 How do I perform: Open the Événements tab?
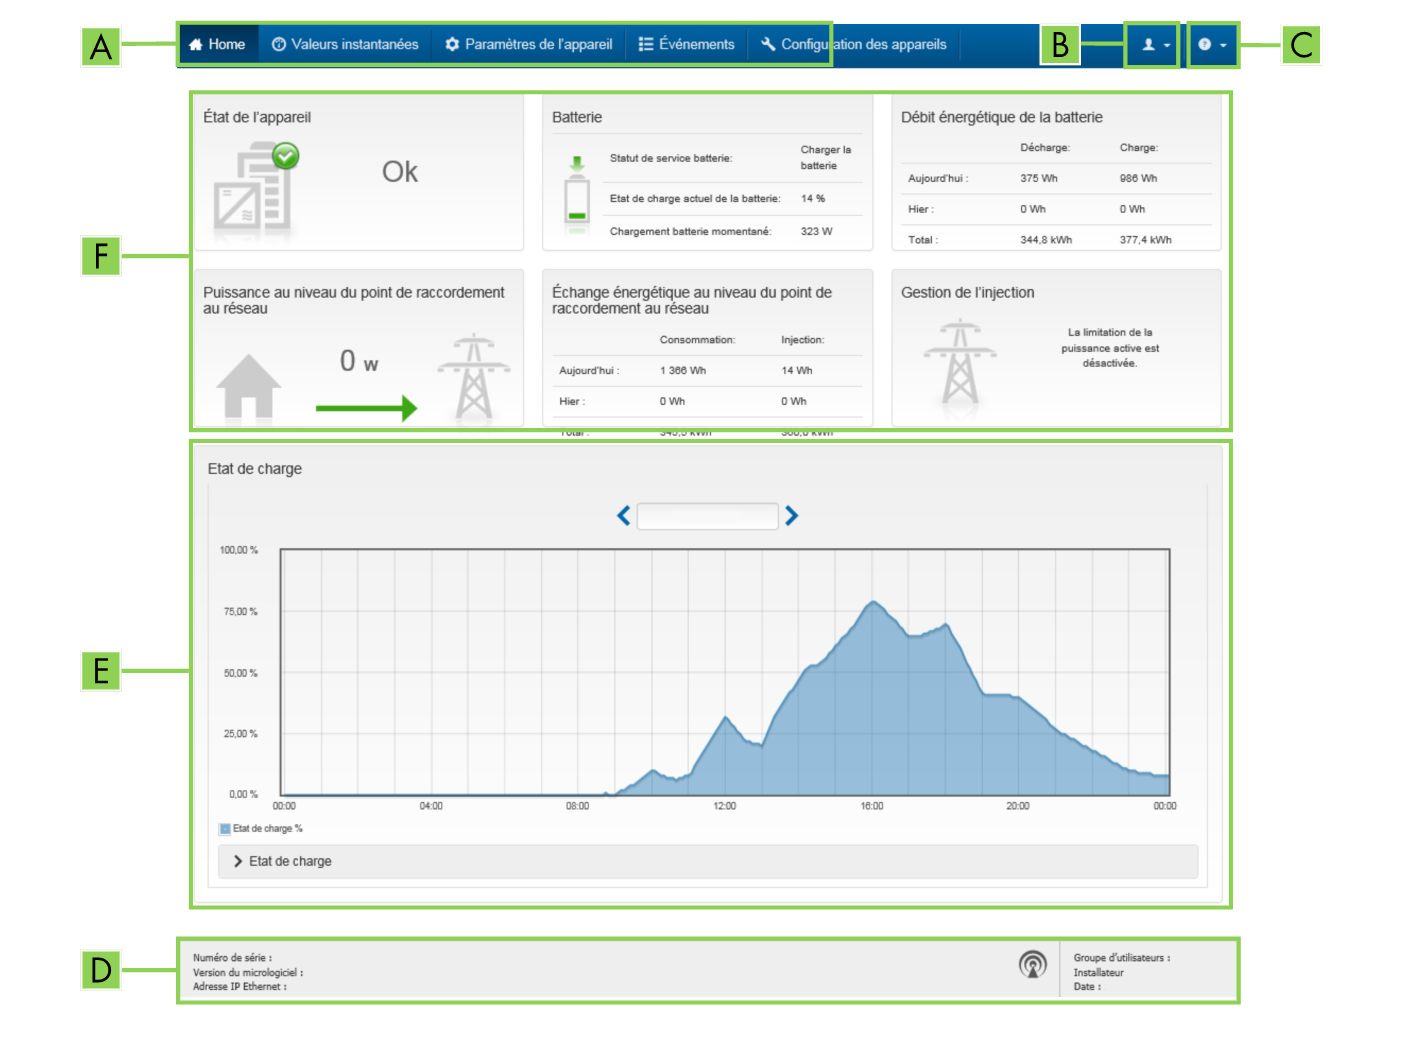[686, 44]
